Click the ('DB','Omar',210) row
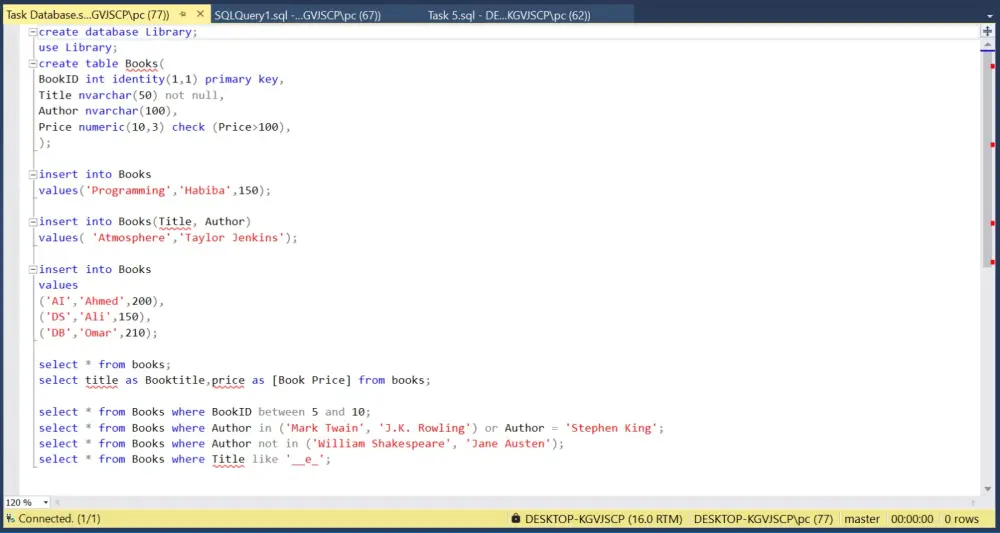 point(98,333)
